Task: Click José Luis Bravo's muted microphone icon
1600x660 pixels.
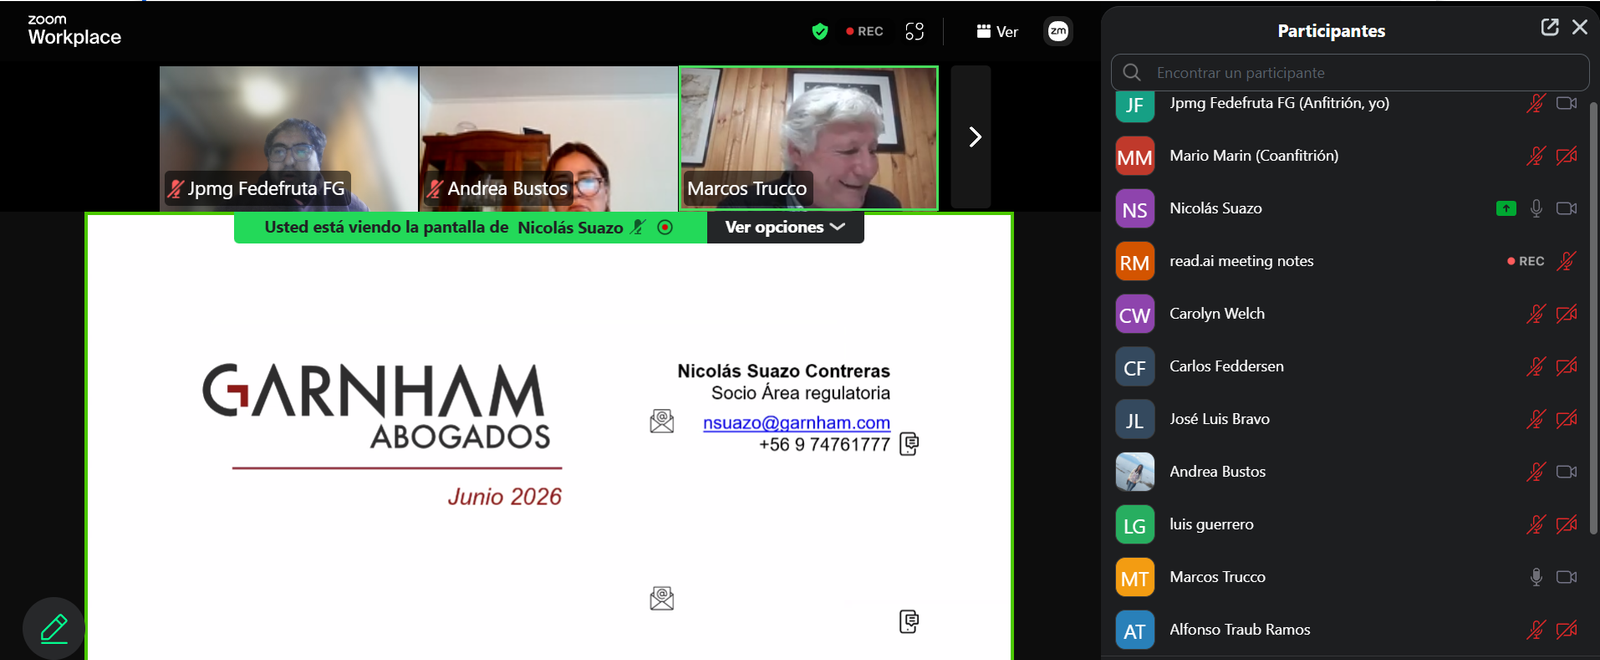Action: pos(1536,419)
